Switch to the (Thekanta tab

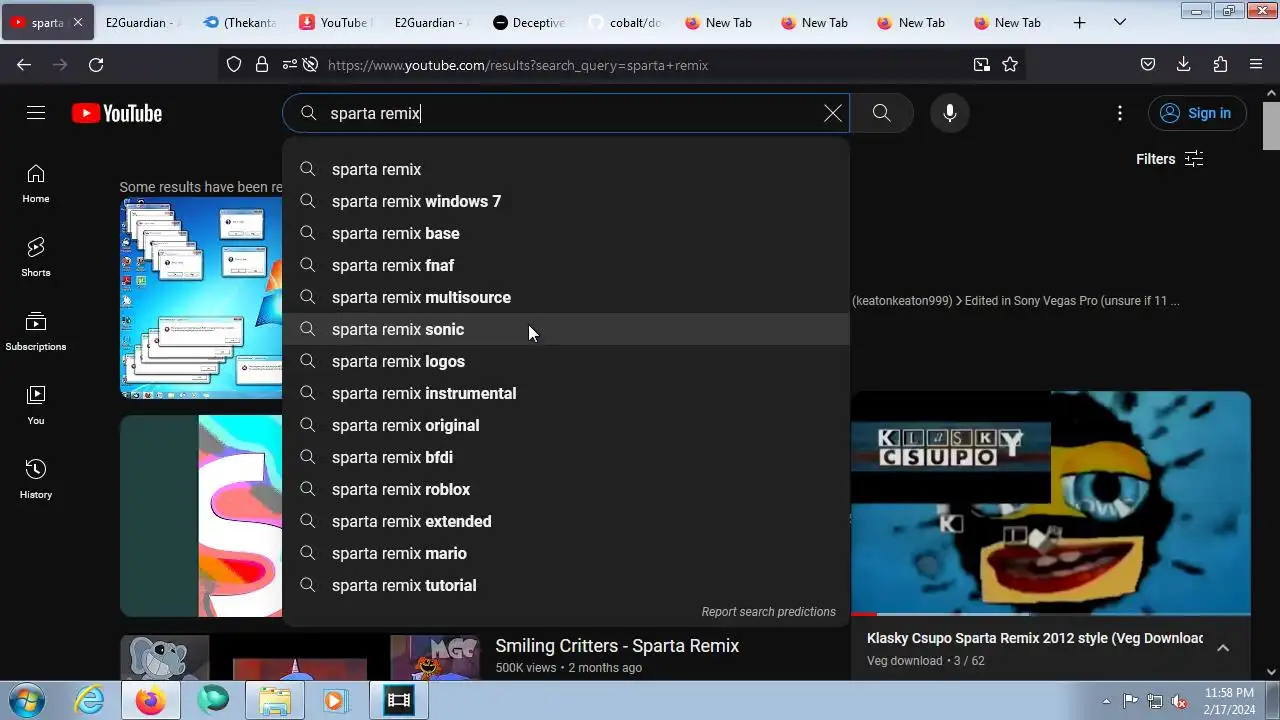pyautogui.click(x=239, y=22)
